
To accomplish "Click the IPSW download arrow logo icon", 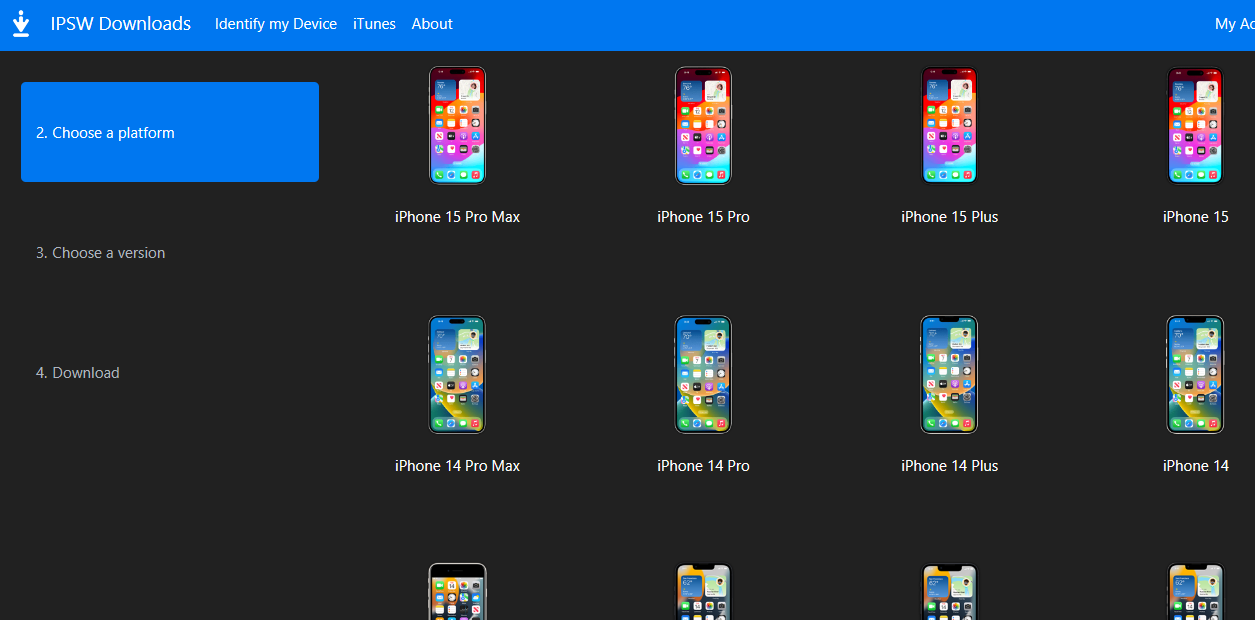I will pyautogui.click(x=21, y=24).
